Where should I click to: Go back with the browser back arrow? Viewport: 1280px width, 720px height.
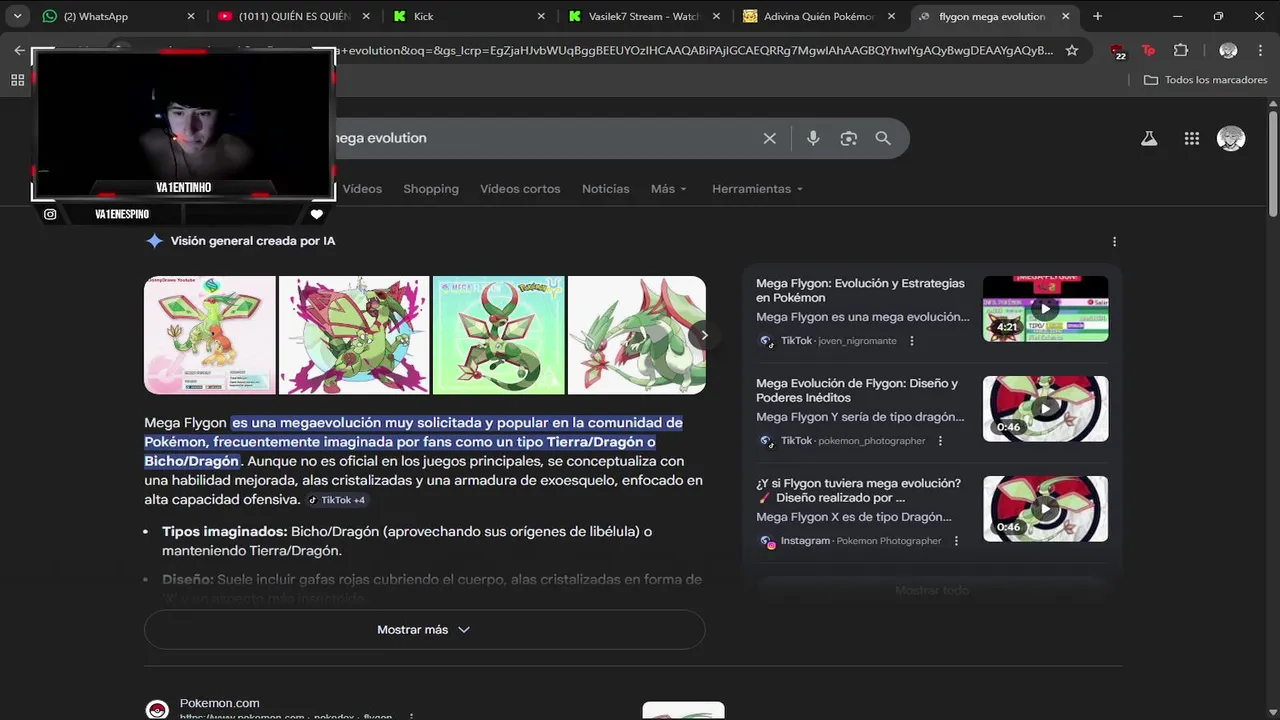20,50
